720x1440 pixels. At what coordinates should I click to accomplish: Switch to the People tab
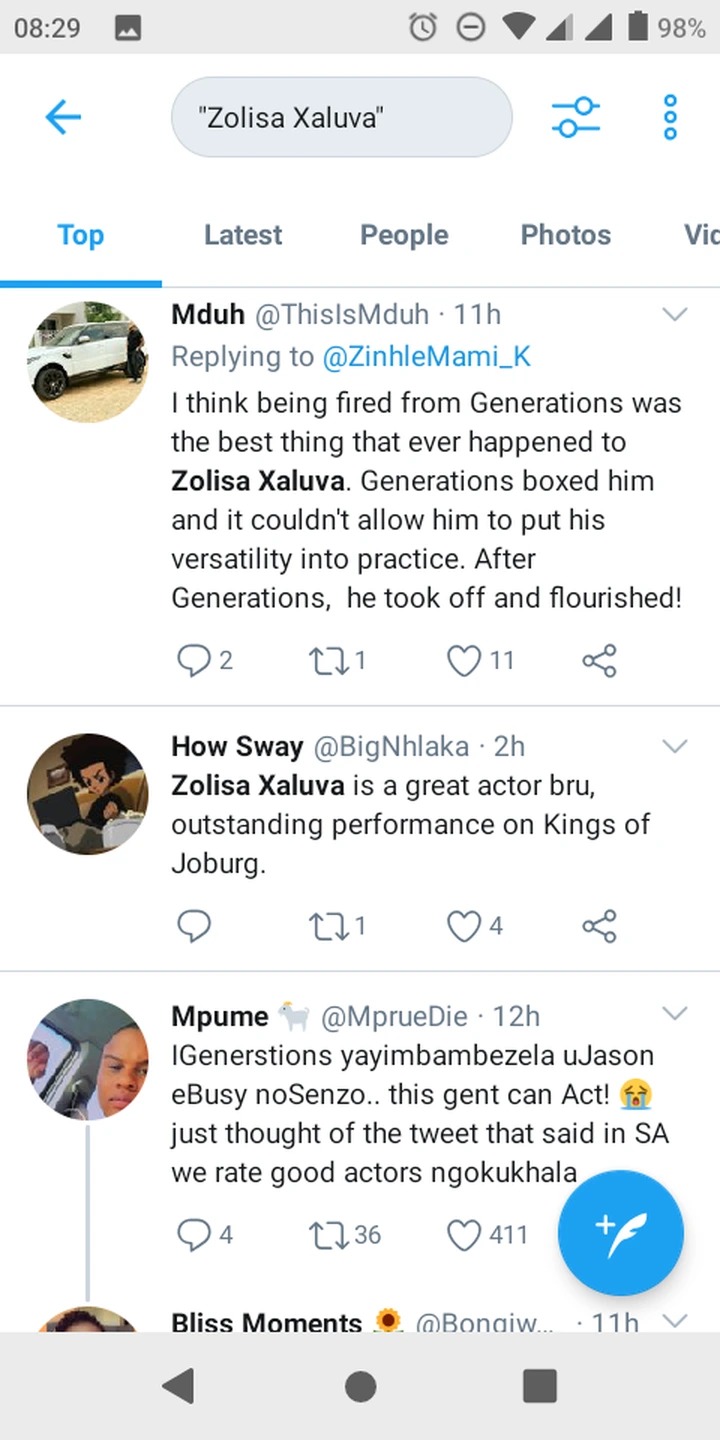tap(404, 235)
